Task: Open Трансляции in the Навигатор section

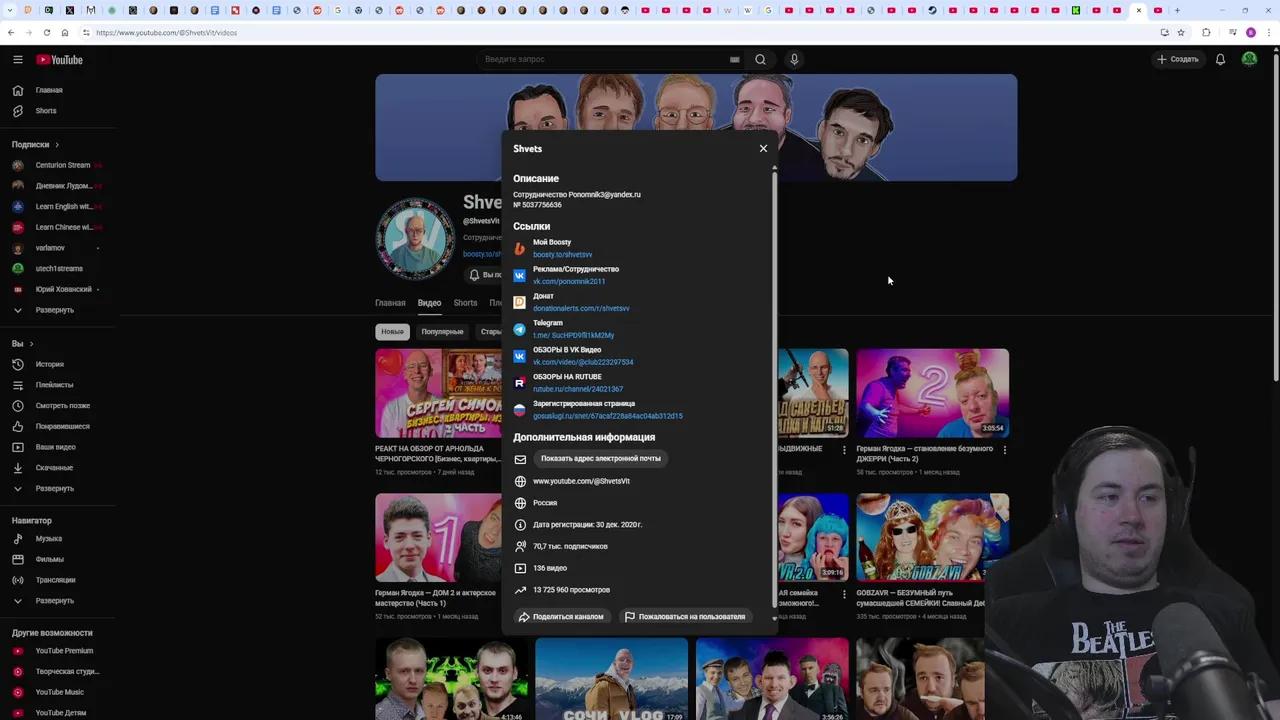Action: point(55,580)
